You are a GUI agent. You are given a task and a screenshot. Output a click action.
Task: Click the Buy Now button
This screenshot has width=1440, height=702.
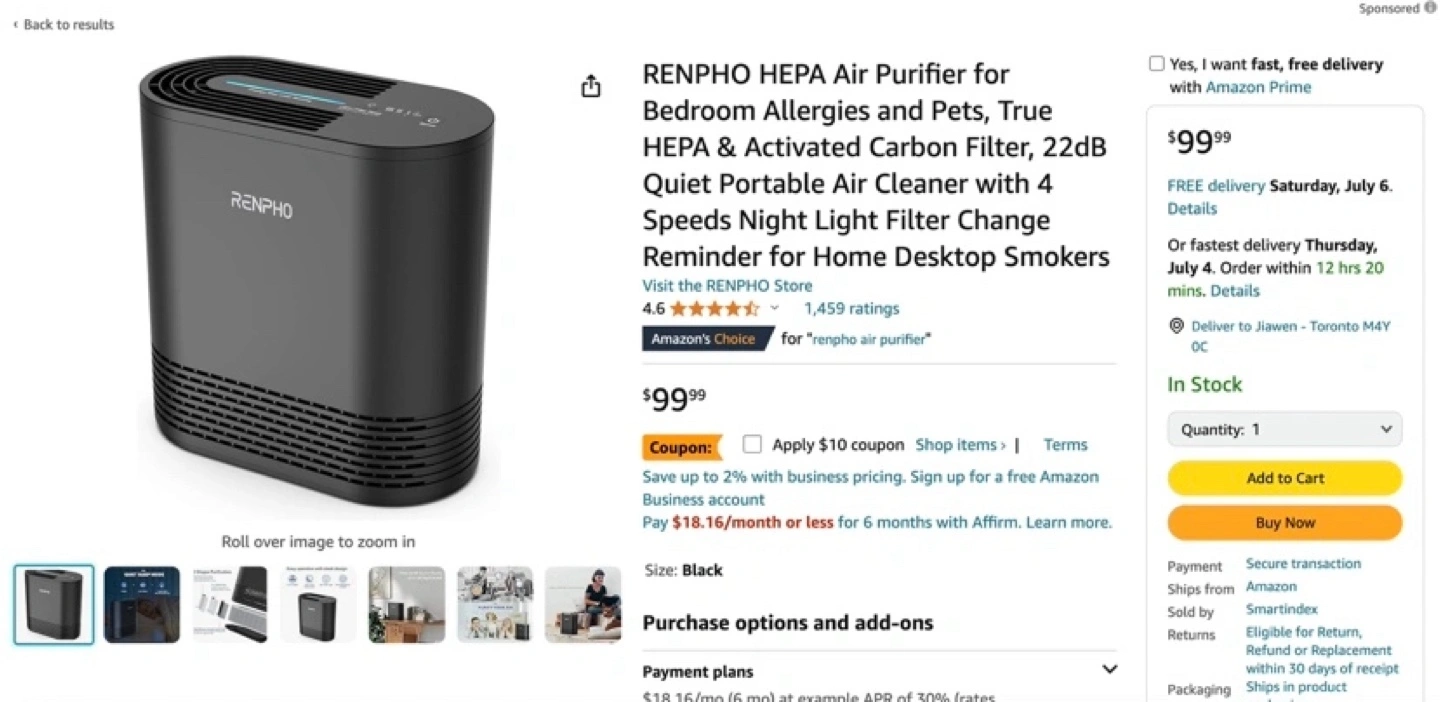(x=1285, y=522)
